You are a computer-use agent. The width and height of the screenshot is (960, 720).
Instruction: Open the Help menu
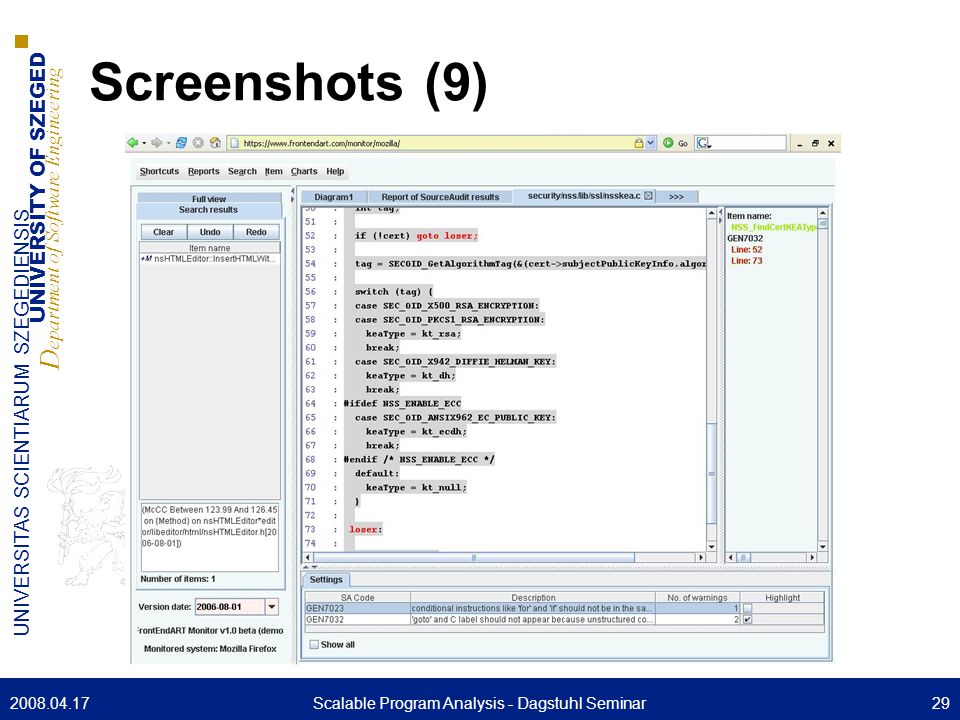tap(335, 171)
